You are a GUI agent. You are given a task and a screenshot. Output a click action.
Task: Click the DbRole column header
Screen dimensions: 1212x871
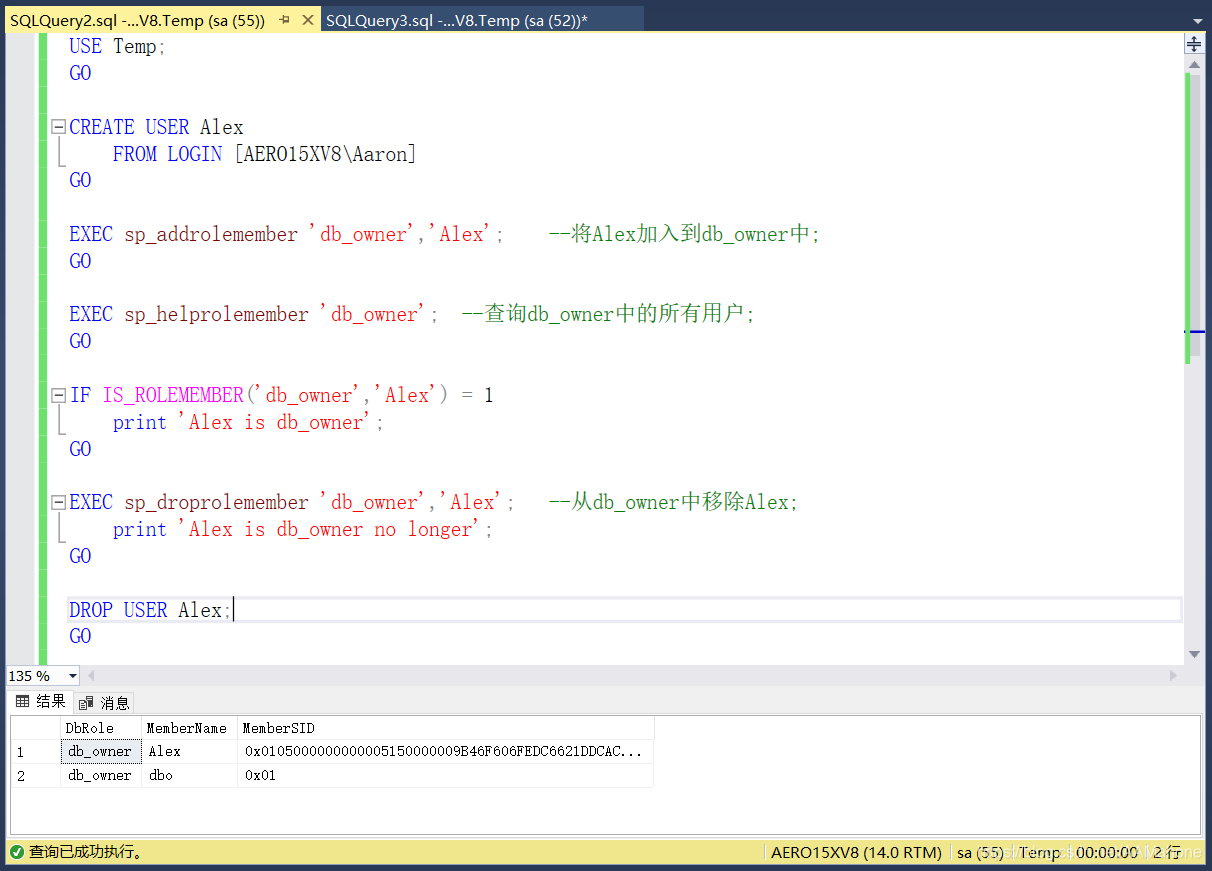[101, 728]
